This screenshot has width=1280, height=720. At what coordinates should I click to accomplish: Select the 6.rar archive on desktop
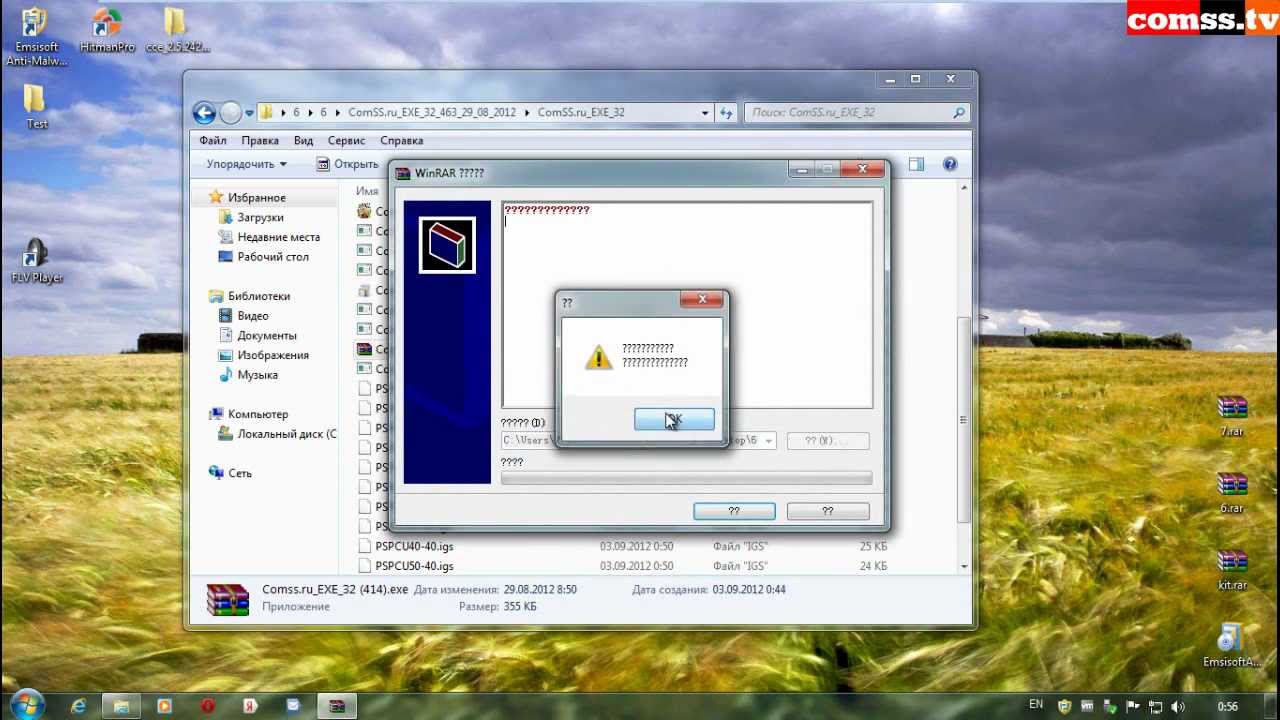click(1232, 493)
